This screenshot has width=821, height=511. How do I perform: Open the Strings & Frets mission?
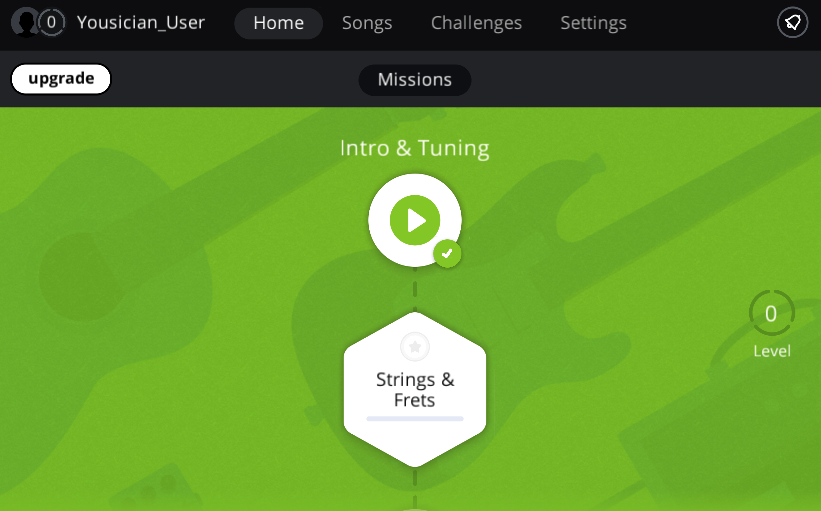tap(414, 389)
